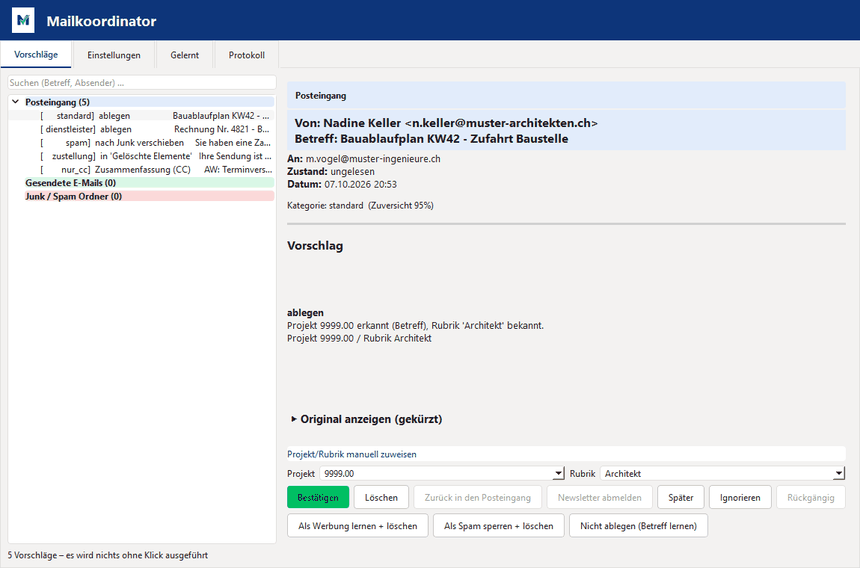Open the Einstellungen tab
This screenshot has width=860, height=568.
(x=114, y=55)
